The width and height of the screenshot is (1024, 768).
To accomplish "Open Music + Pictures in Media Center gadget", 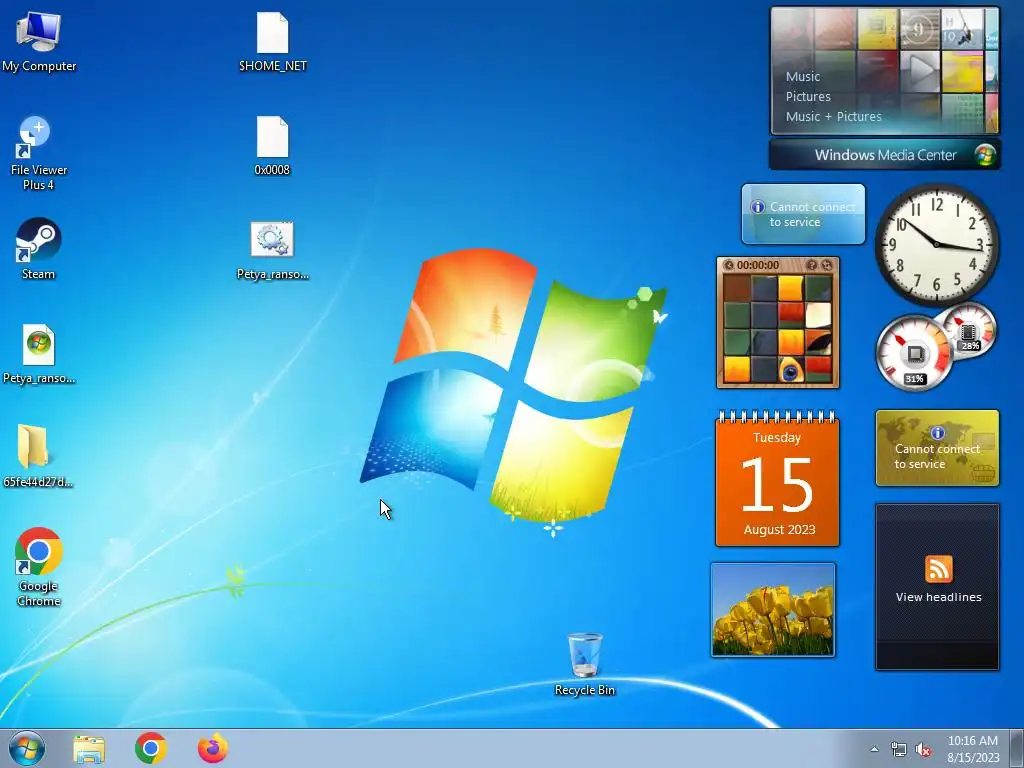I will [833, 117].
